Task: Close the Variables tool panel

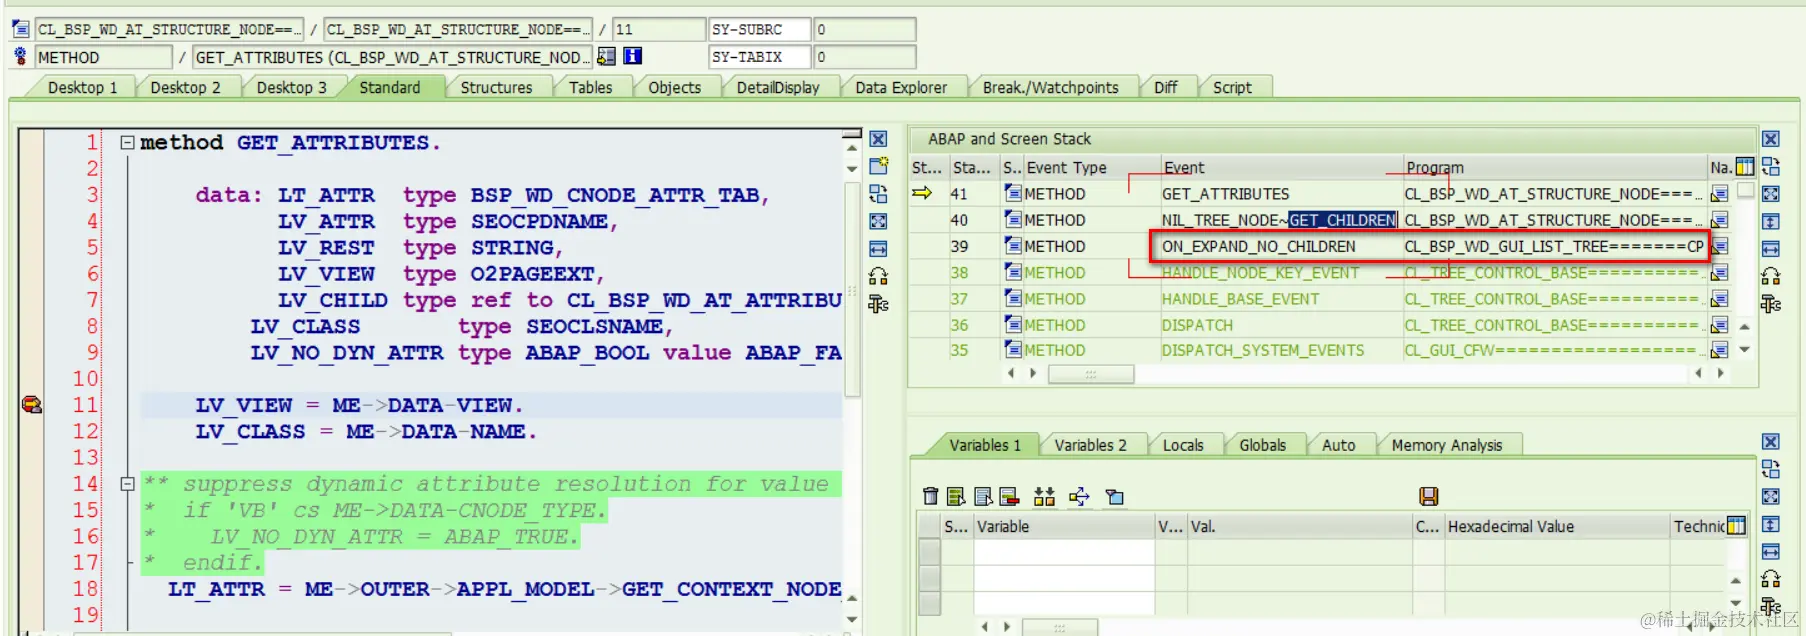Action: pyautogui.click(x=1770, y=442)
